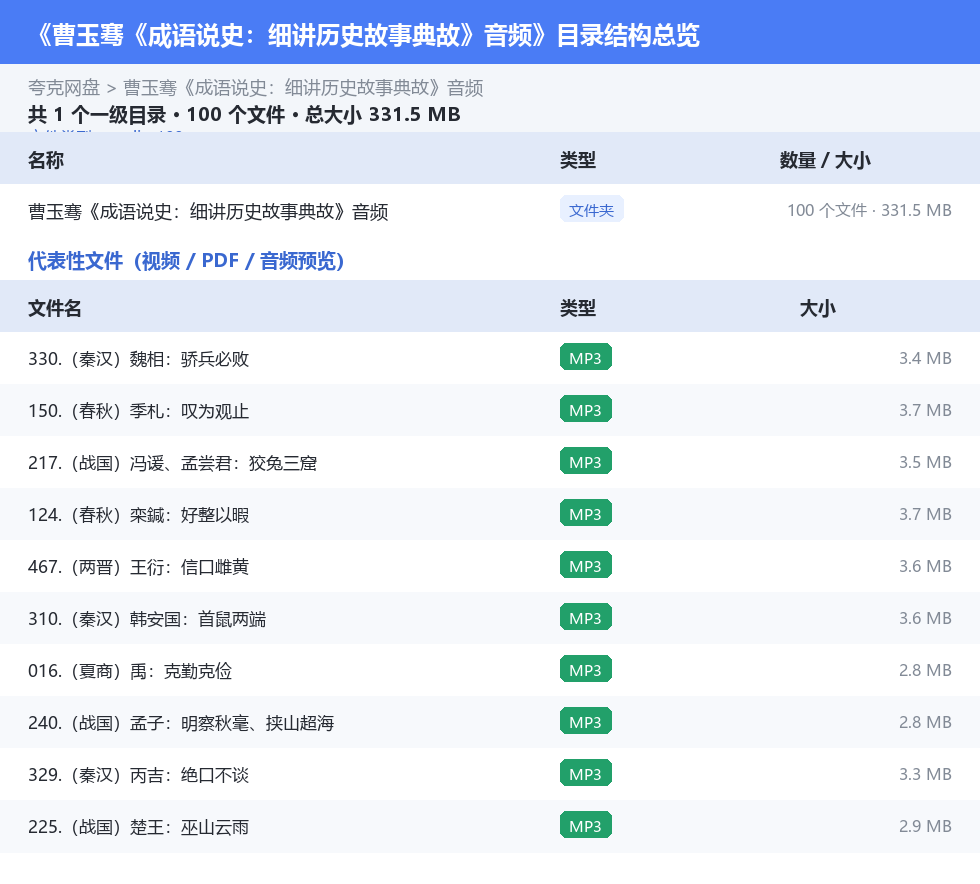Screen dimensions: 980x884
Task: Click MP3 badge for 楚王：巫山云雨
Action: 586,825
